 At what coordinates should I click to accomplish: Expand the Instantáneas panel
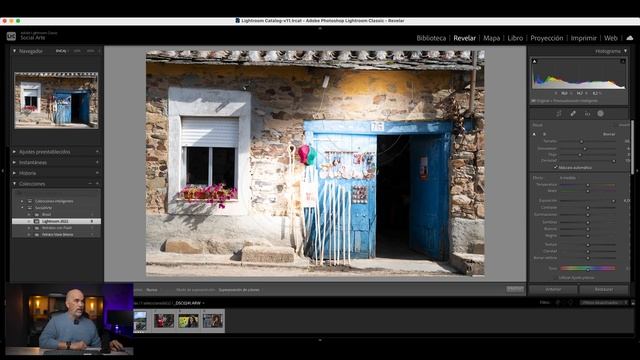[15, 162]
